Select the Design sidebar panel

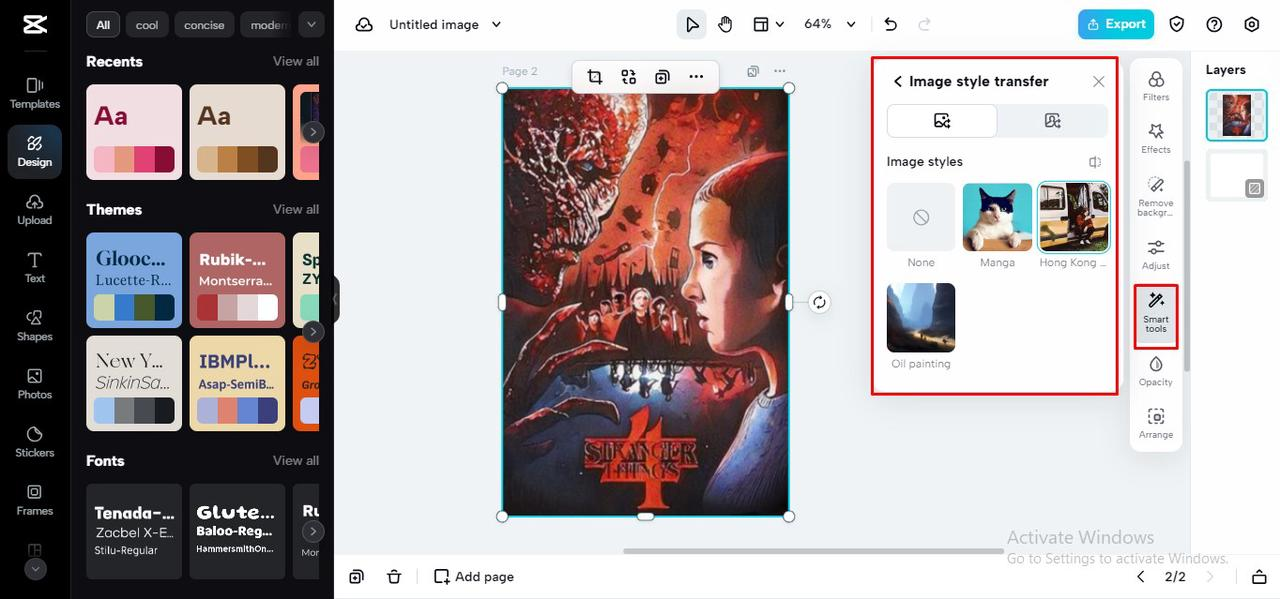[35, 151]
